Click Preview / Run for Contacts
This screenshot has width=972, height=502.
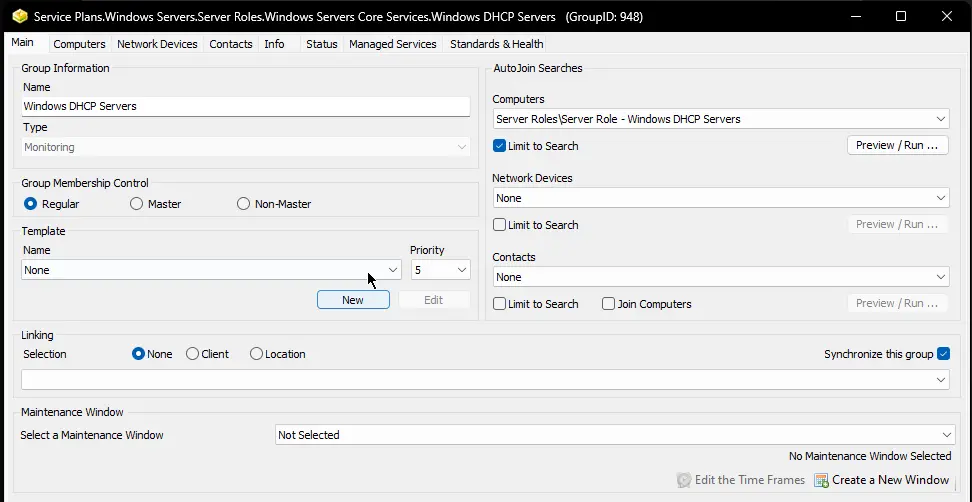(x=898, y=303)
